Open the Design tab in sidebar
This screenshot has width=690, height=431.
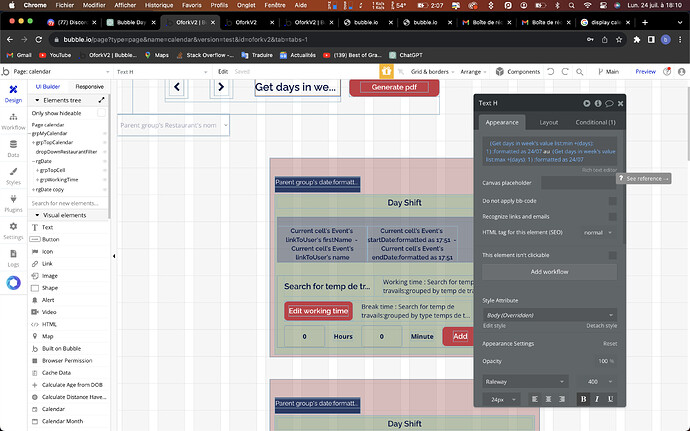pyautogui.click(x=13, y=94)
